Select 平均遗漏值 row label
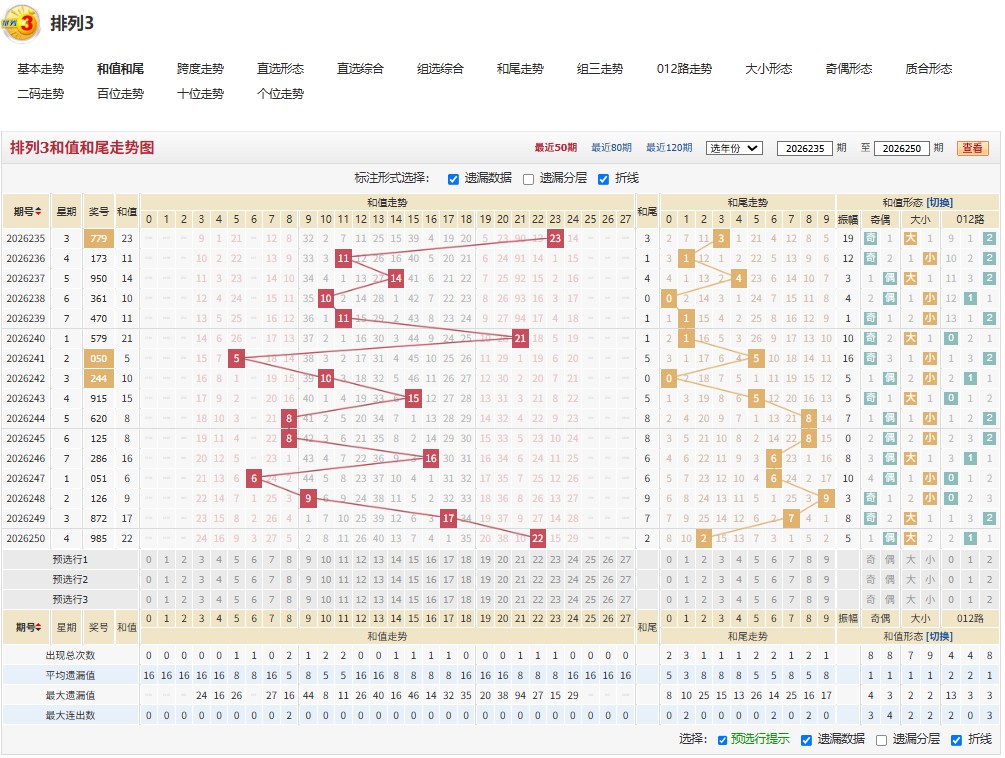Screen dimensions: 1005x758 tap(70, 675)
